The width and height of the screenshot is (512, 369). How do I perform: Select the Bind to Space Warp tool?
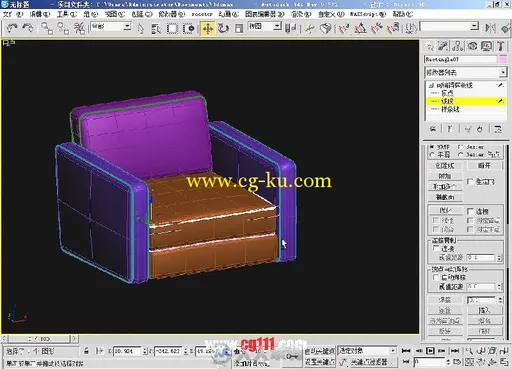[79, 28]
